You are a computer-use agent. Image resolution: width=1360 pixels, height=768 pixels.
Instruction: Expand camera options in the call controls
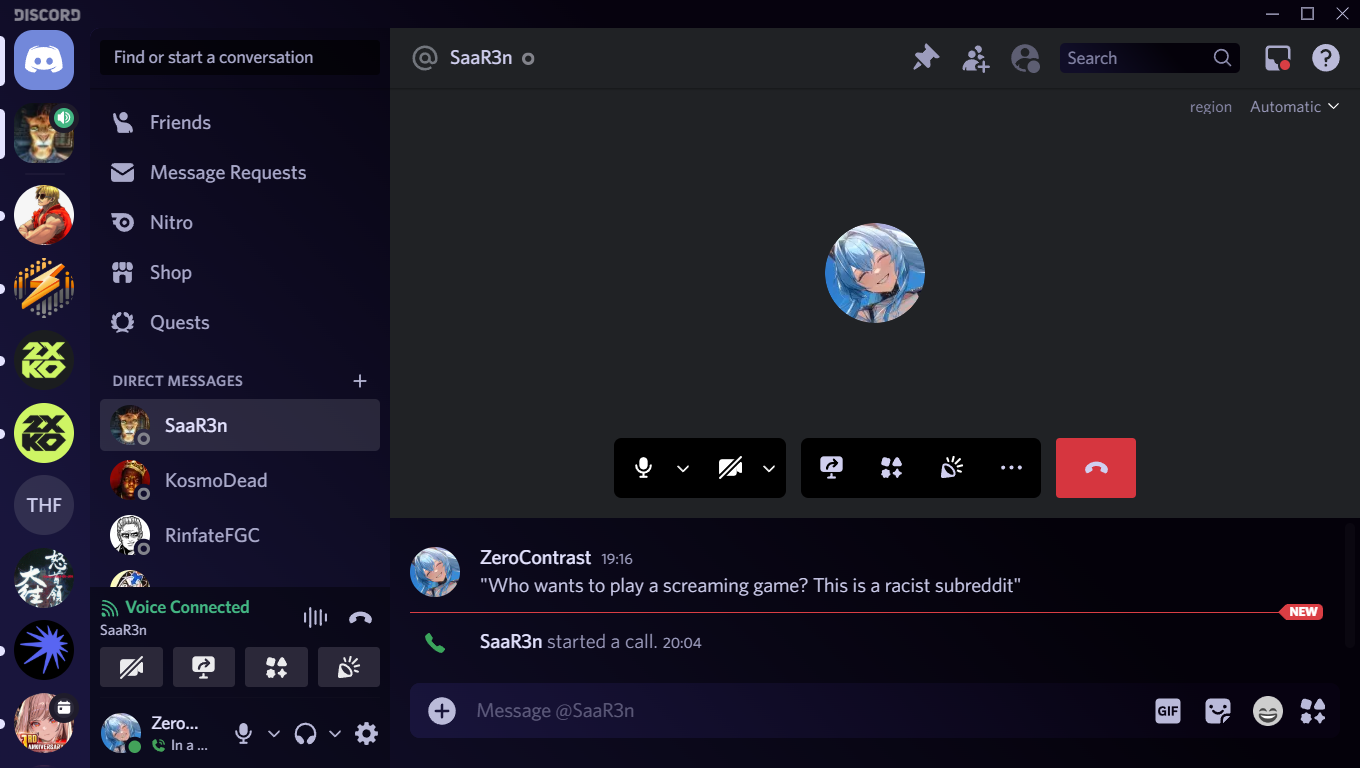(769, 468)
